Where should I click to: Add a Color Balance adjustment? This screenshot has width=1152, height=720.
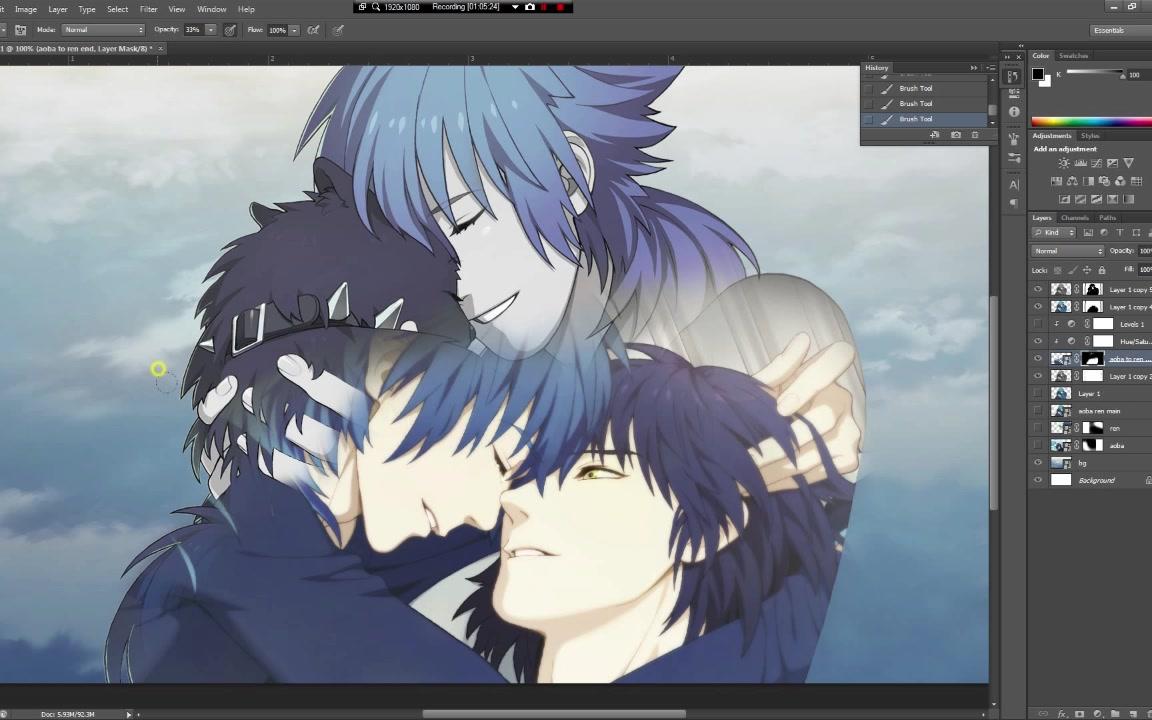(1072, 181)
